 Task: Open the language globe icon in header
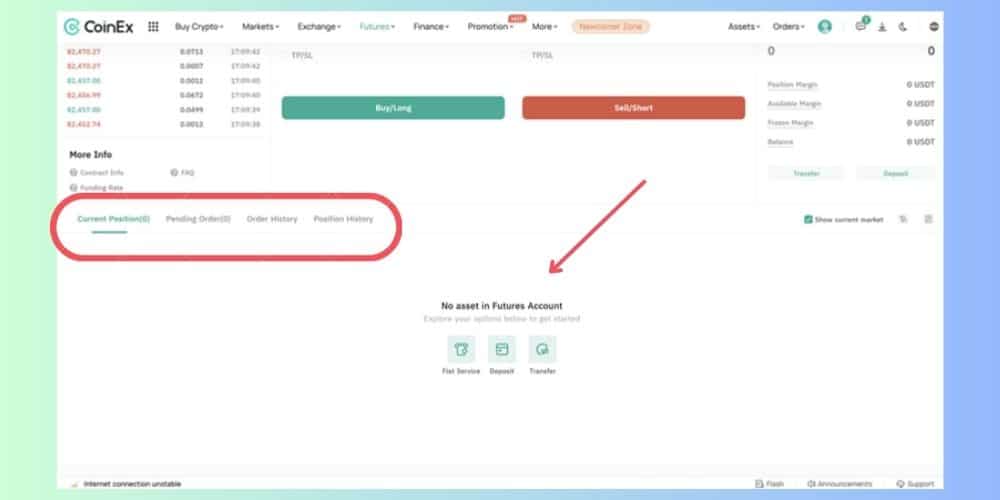click(934, 27)
